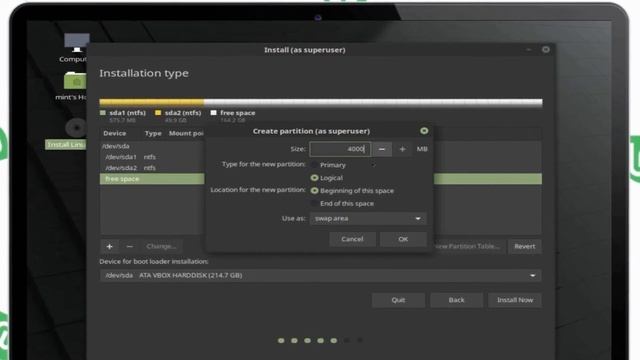Click sda2 (ntfs) legend label
The image size is (640, 360).
click(x=183, y=113)
